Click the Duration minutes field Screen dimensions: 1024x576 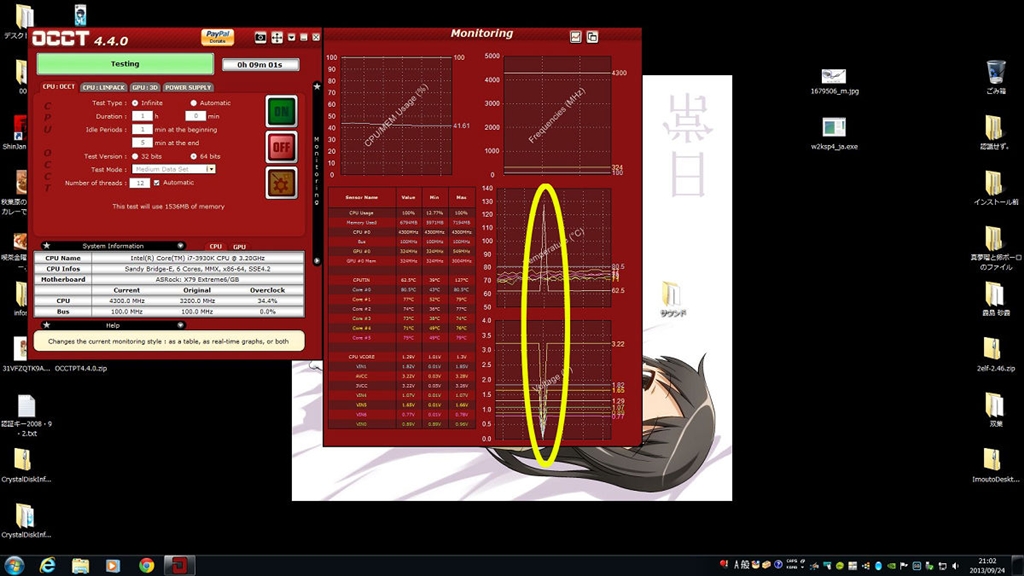tap(195, 116)
